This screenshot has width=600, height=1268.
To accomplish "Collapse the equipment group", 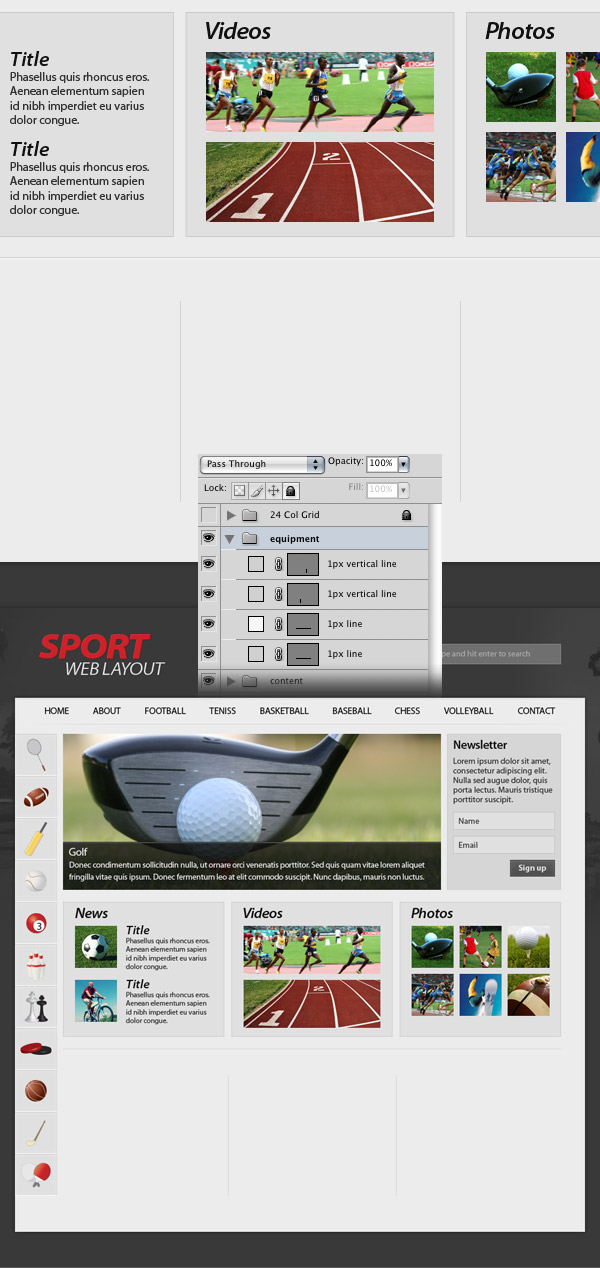I will 230,539.
